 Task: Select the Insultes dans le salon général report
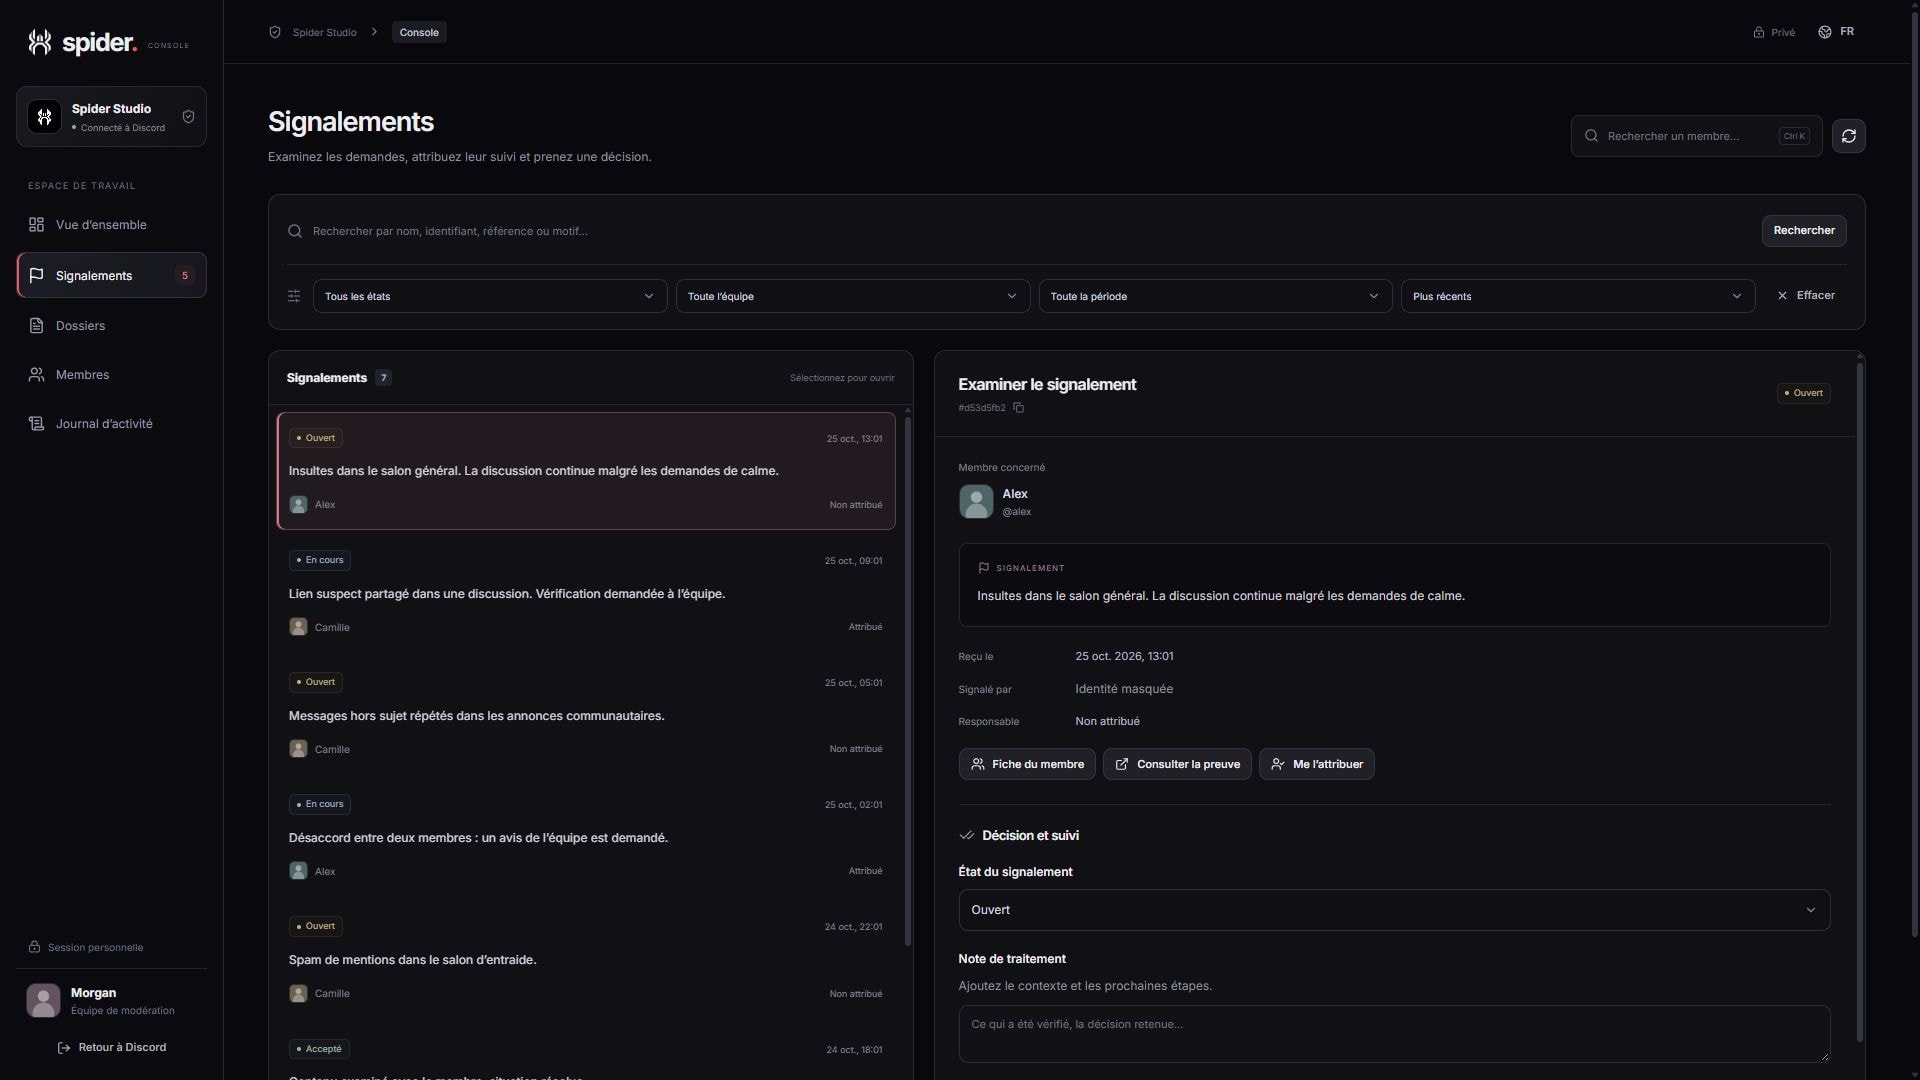(x=586, y=471)
